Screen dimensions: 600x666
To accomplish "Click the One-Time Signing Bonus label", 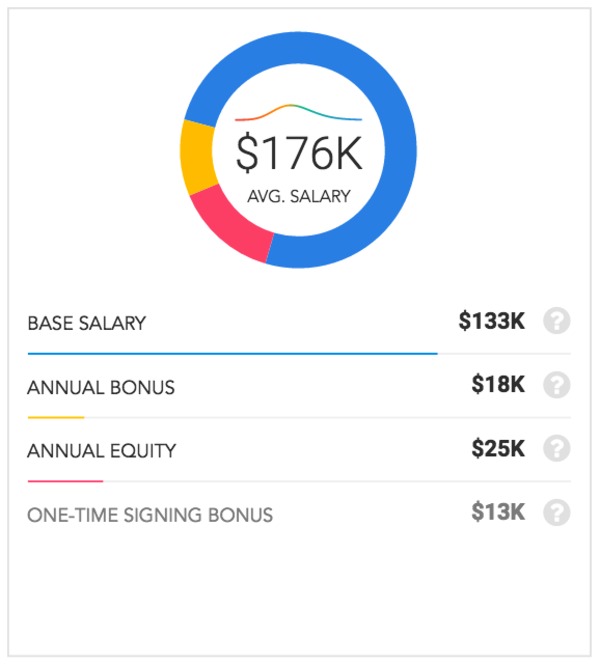I will click(150, 515).
